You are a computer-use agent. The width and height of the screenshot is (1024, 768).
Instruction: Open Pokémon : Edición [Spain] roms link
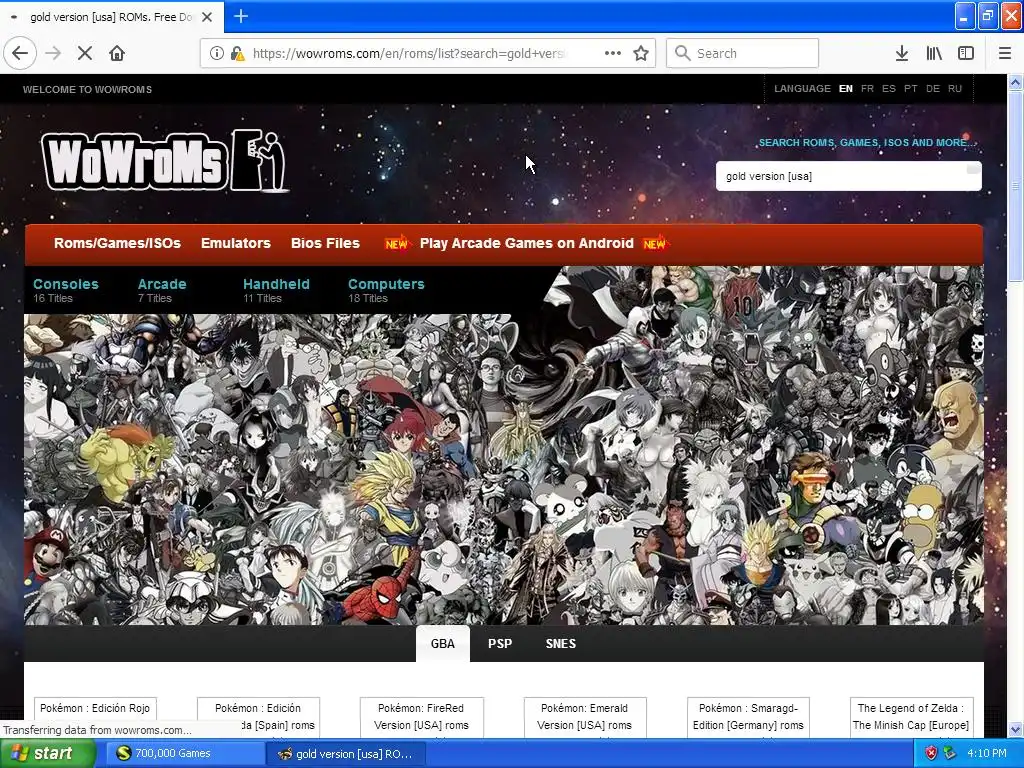[x=258, y=717]
